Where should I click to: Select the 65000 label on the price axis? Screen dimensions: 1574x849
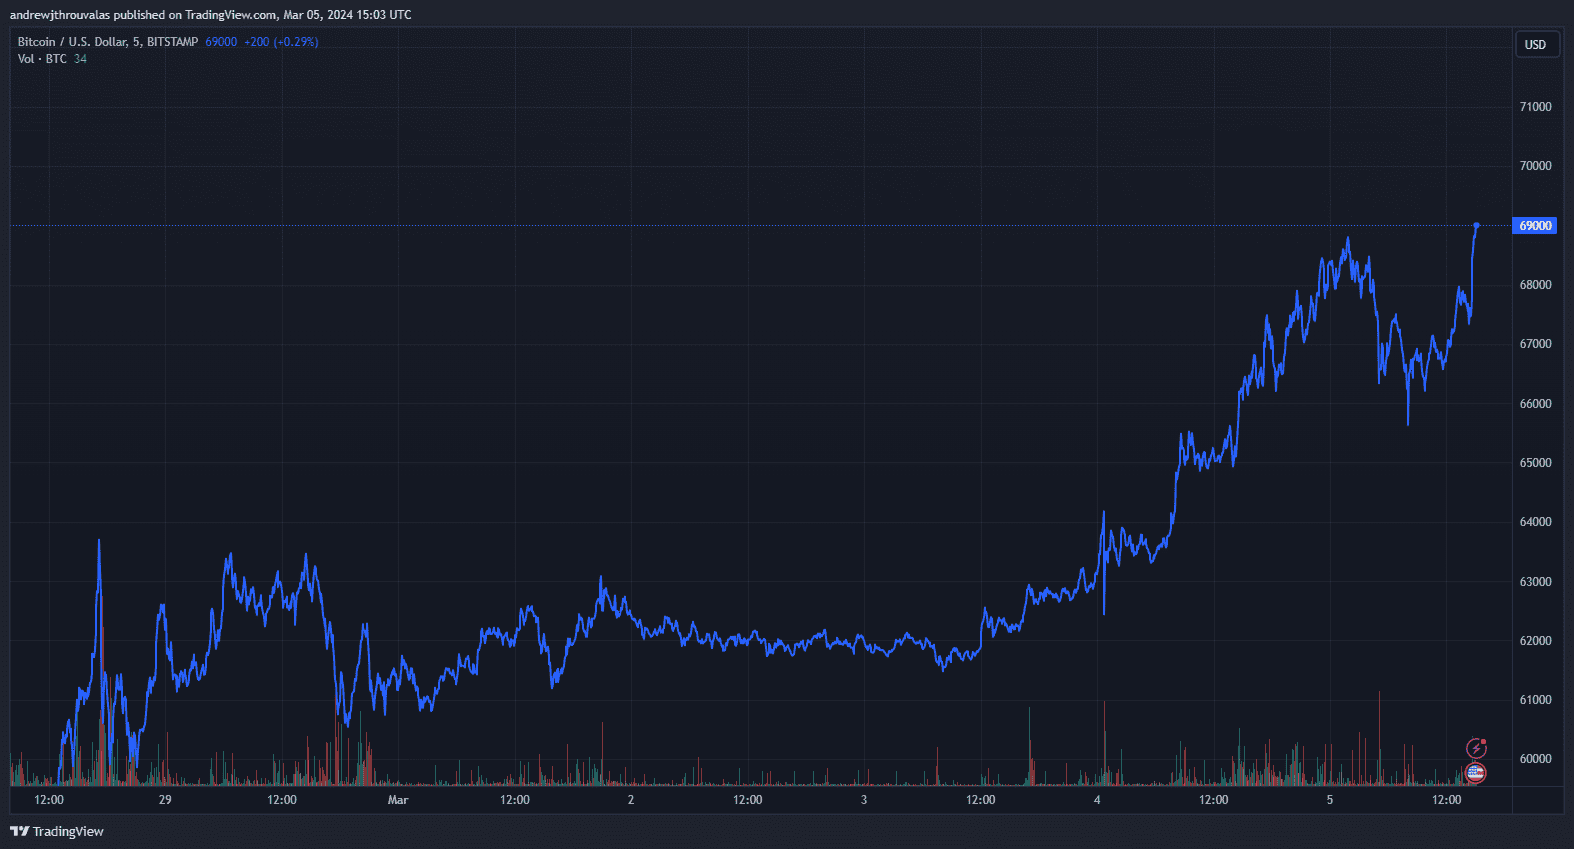[1535, 463]
